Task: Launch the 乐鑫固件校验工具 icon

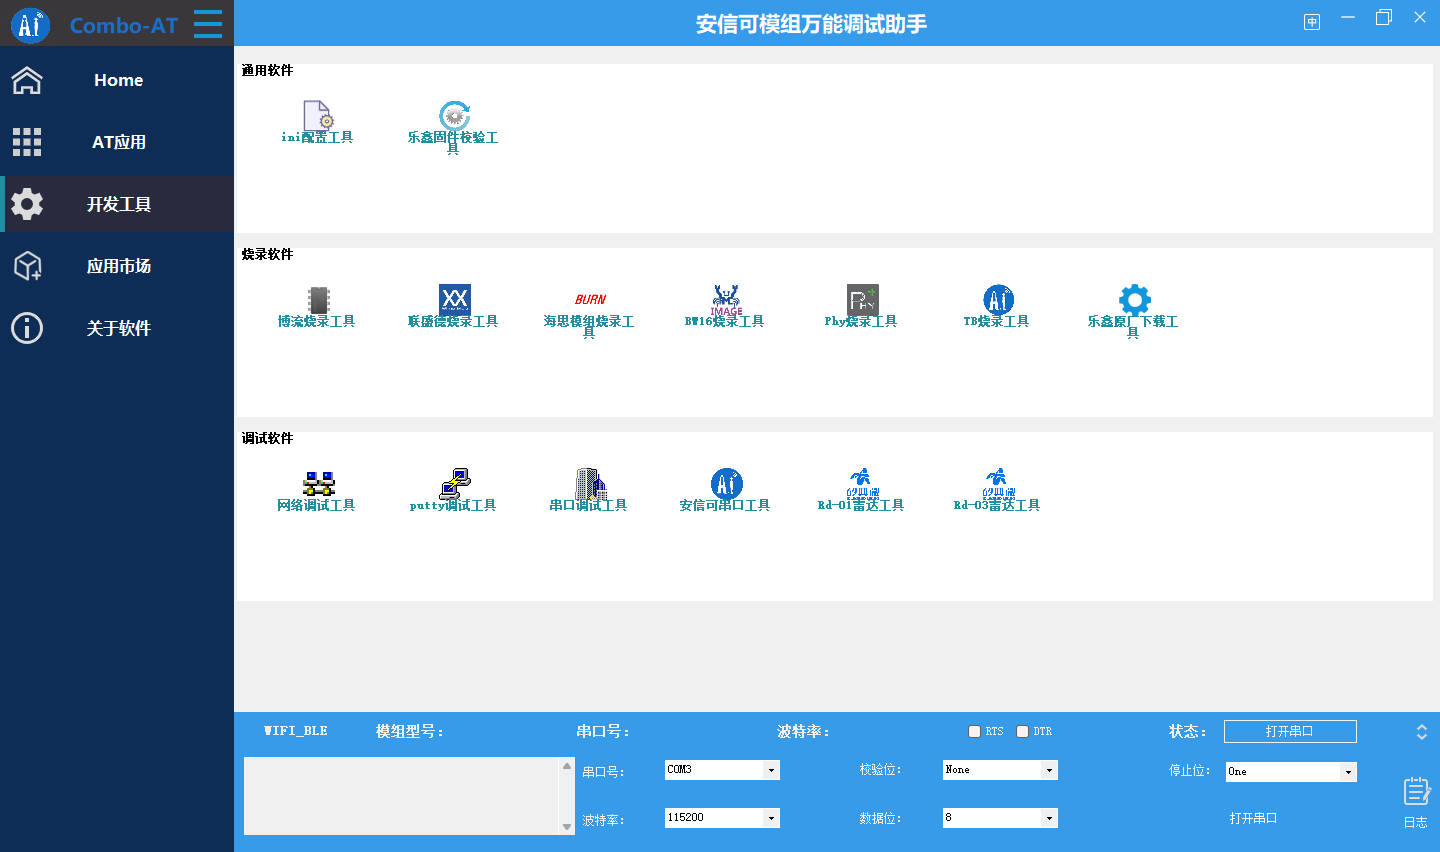Action: [454, 117]
